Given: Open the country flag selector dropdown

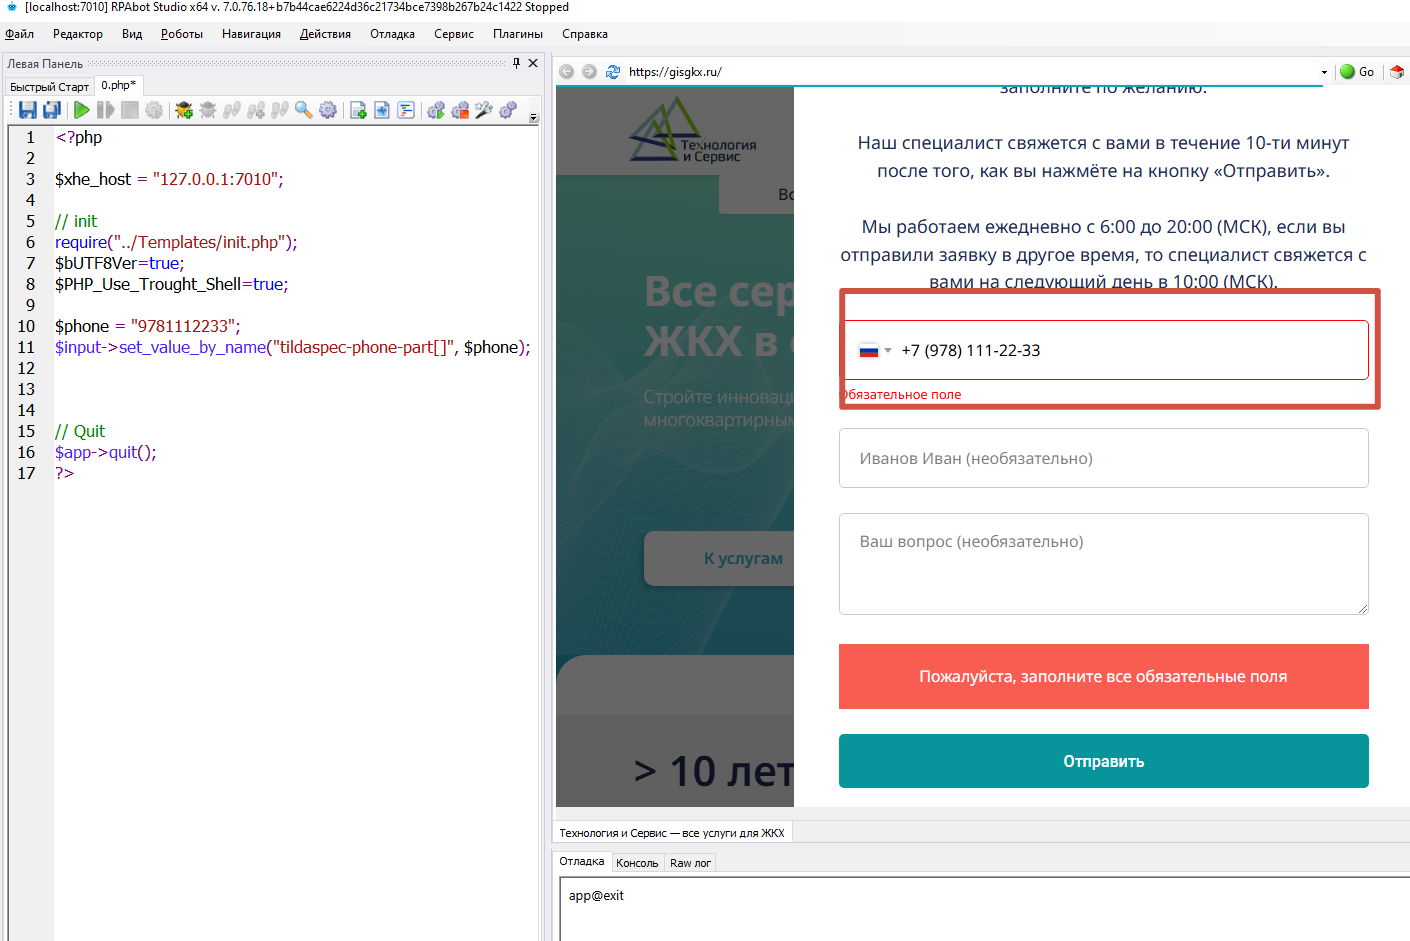Looking at the screenshot, I should pyautogui.click(x=875, y=351).
